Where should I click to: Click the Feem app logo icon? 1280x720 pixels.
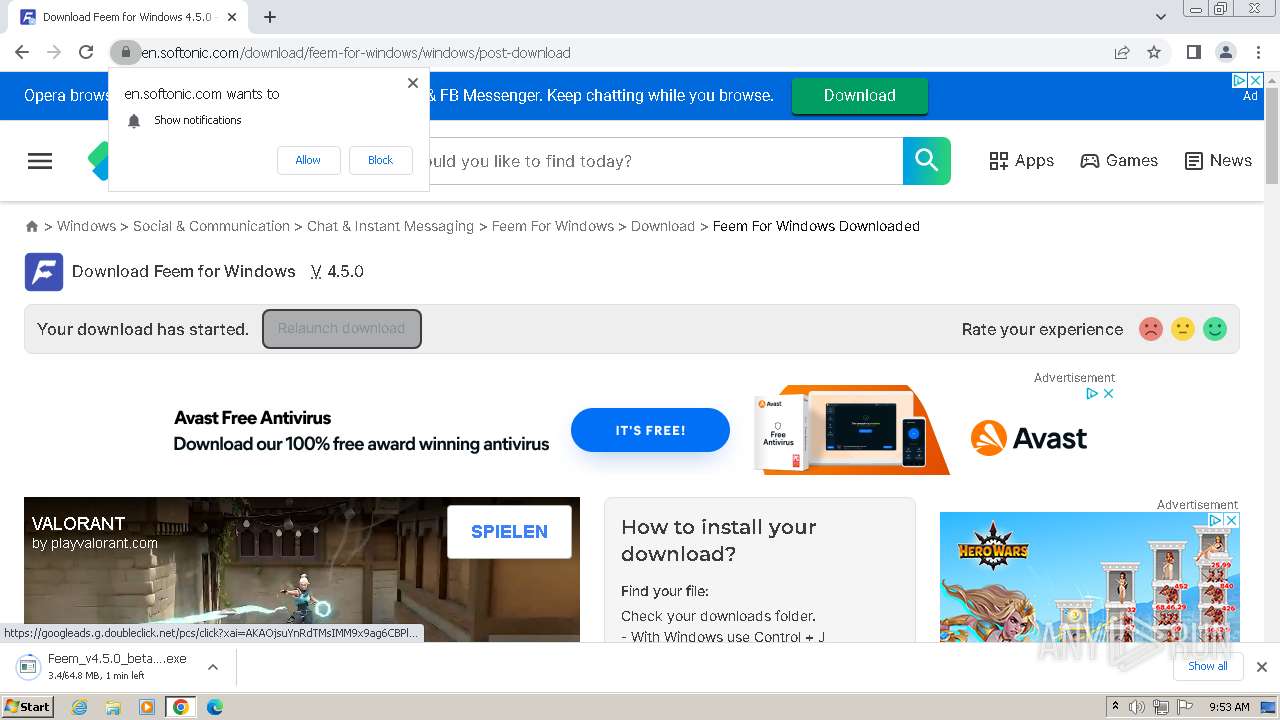[x=44, y=272]
